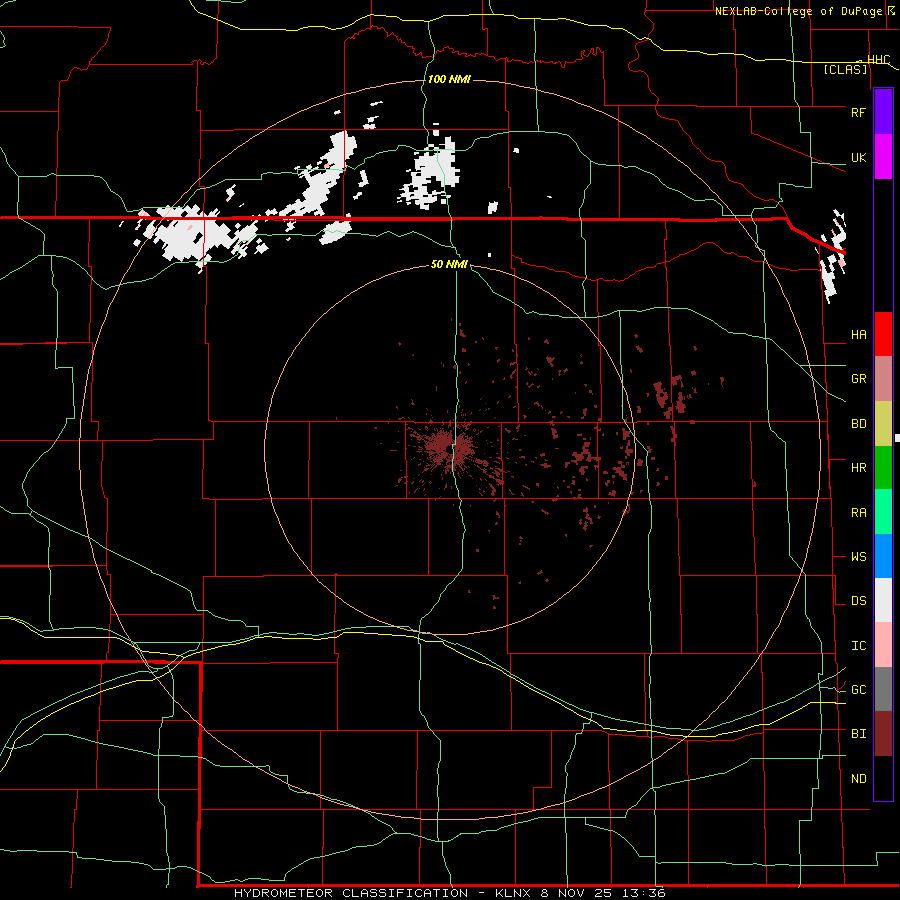Click the 'GR' legend label text
Viewport: 900px width, 900px height.
[x=858, y=379]
